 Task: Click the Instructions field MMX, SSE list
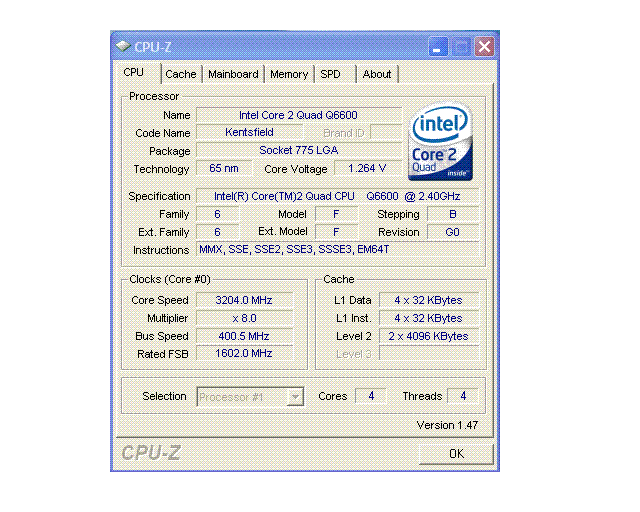[x=337, y=249]
